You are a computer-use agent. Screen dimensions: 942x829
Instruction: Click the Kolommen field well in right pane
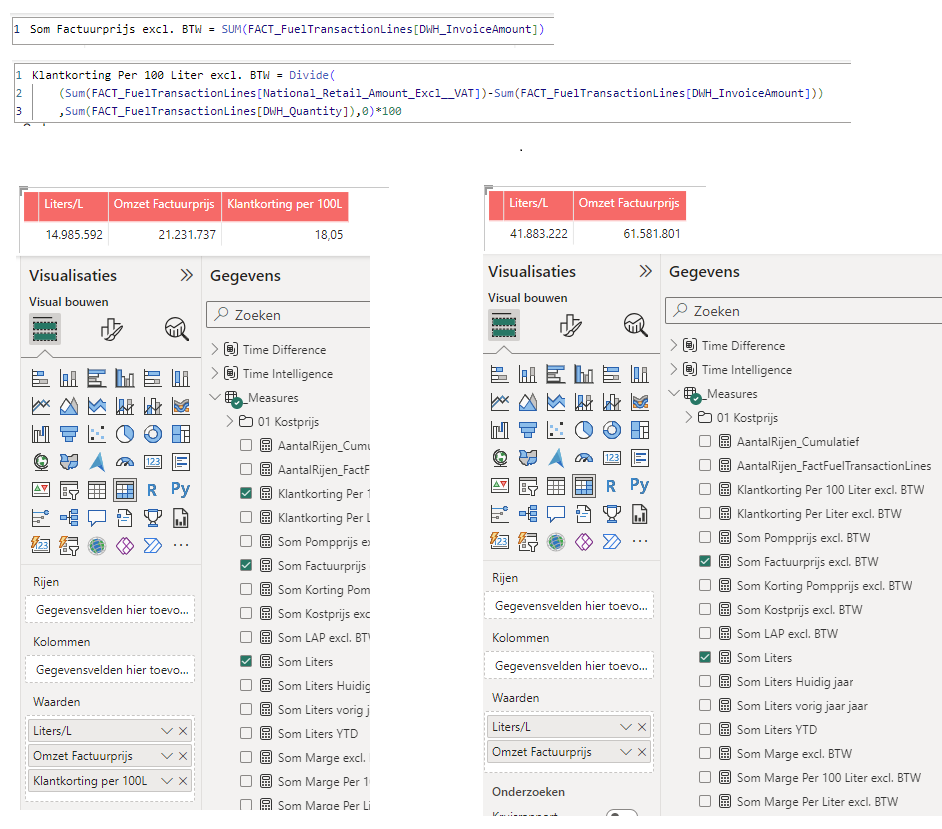[570, 666]
